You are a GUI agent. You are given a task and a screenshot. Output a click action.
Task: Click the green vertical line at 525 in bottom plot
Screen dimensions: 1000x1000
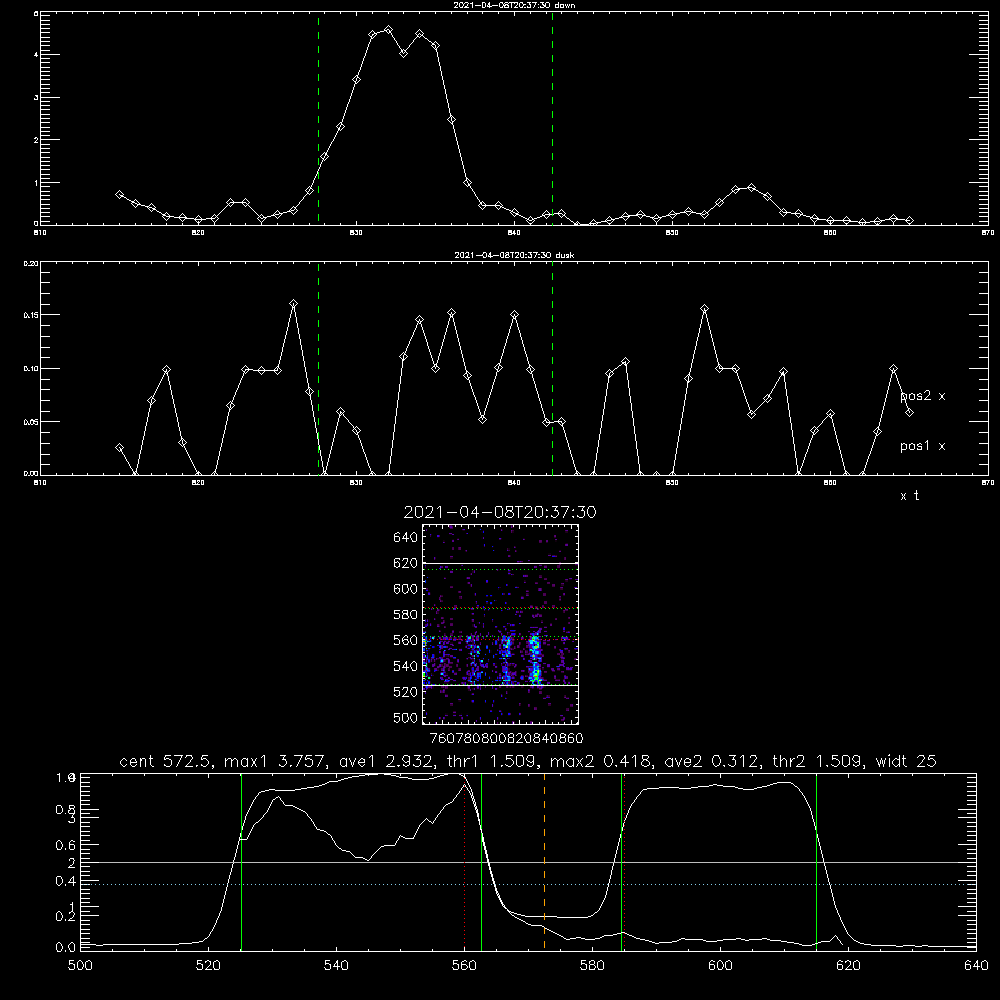[x=241, y=862]
